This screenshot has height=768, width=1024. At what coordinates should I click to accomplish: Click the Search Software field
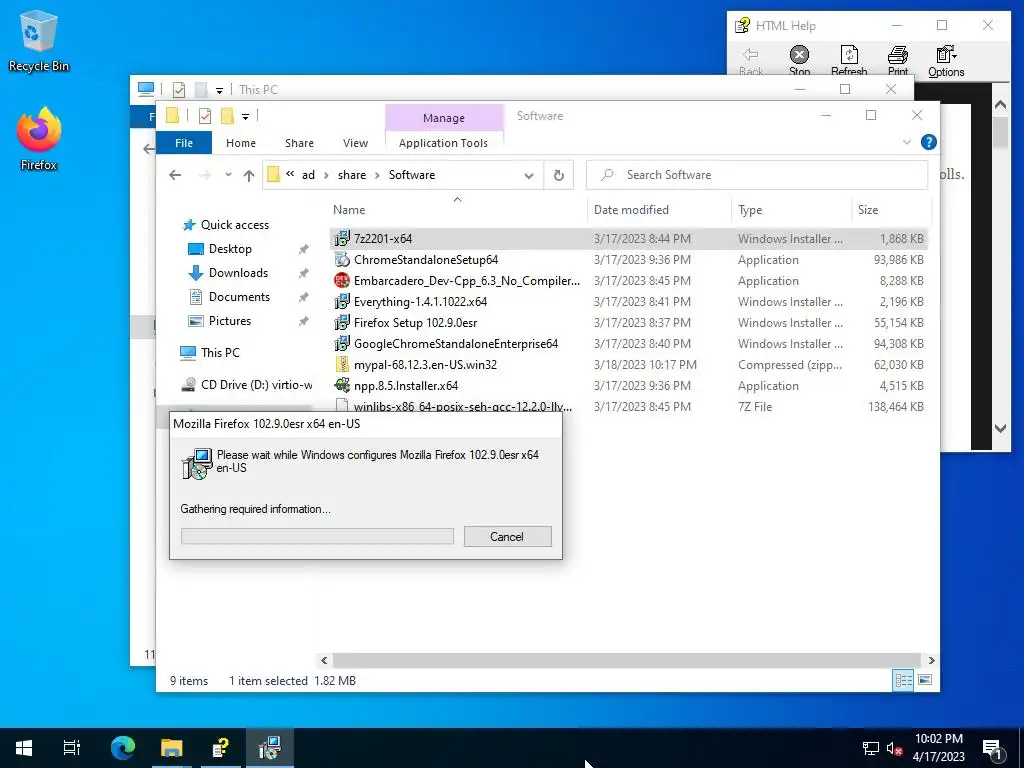pos(757,175)
